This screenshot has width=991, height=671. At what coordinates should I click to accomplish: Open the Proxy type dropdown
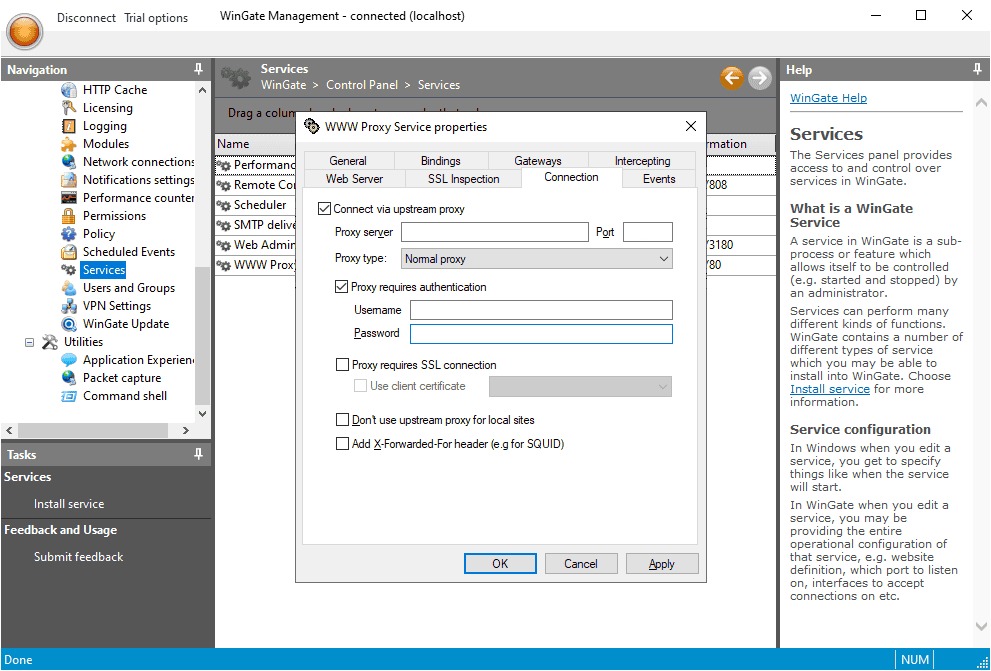[537, 259]
